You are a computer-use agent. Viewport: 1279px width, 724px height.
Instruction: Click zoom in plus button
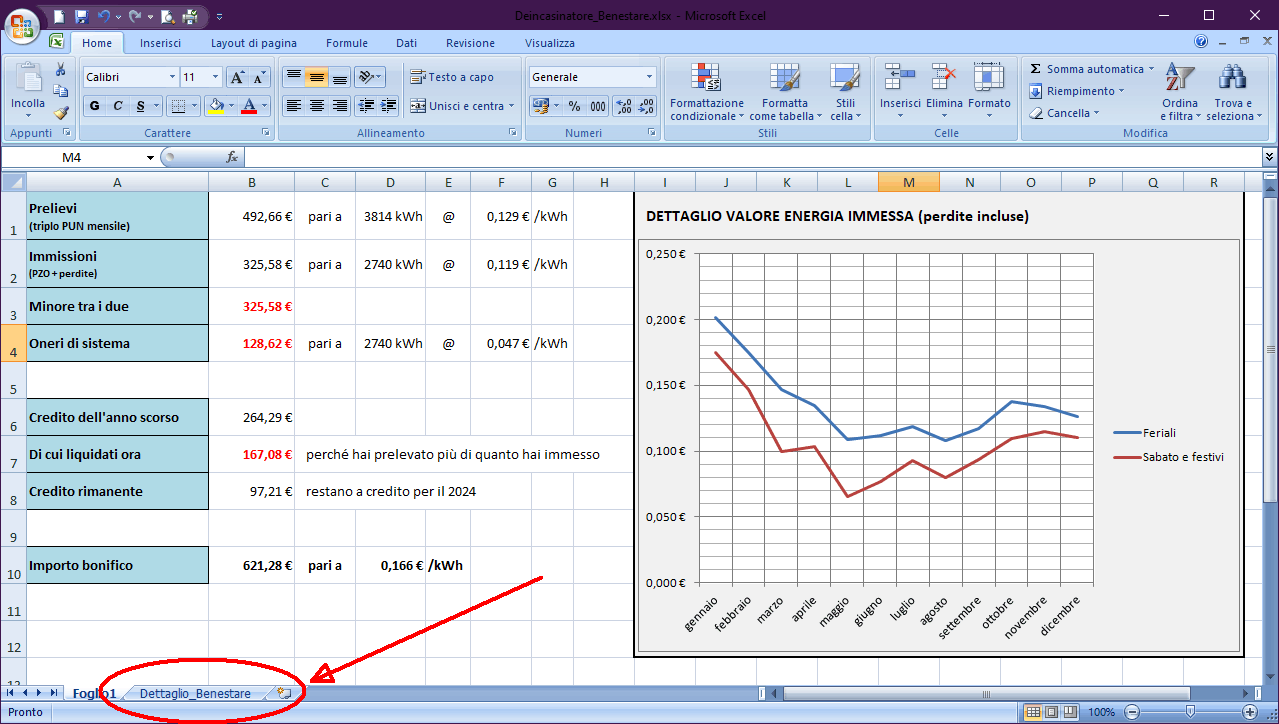[x=1249, y=712]
